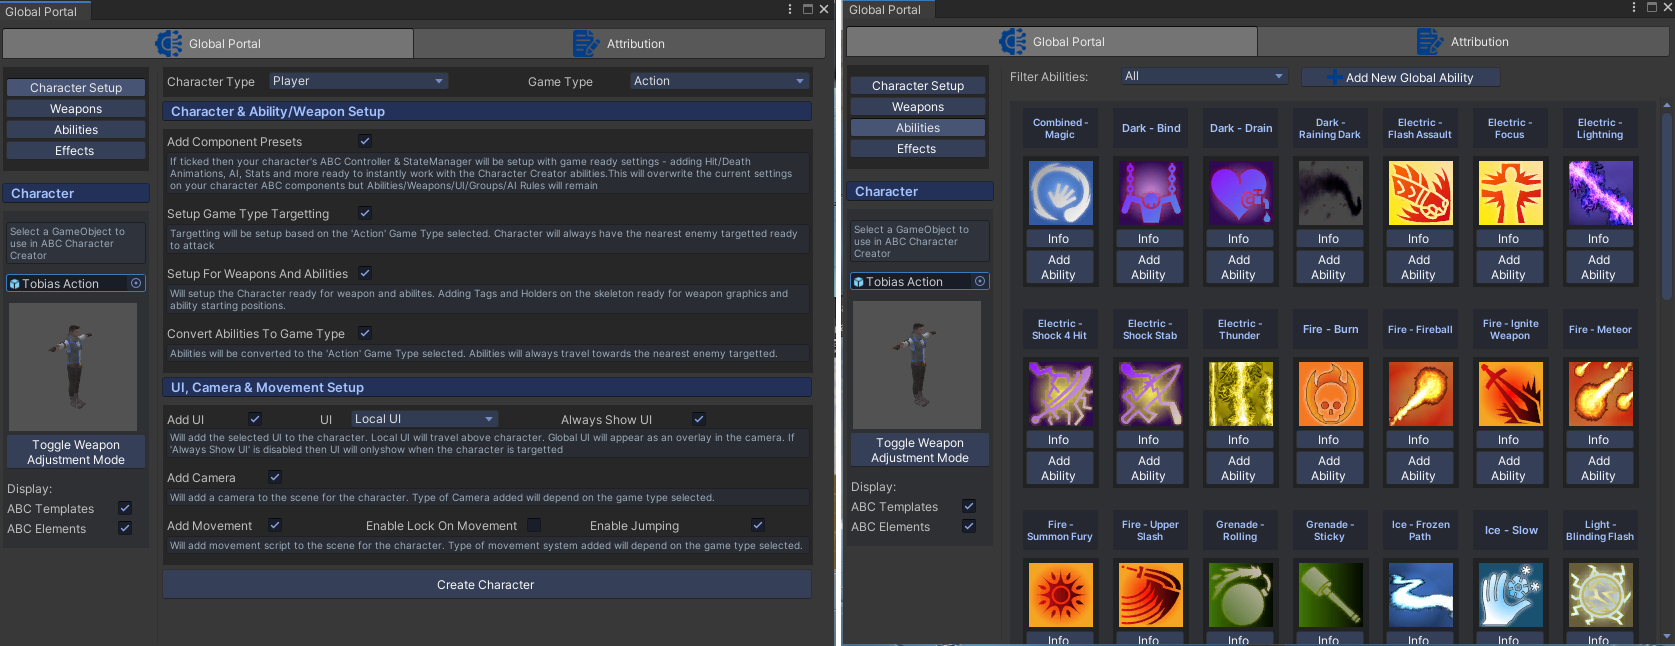
Task: Click the Electric Shock 4 Hit icon
Action: pos(1060,394)
